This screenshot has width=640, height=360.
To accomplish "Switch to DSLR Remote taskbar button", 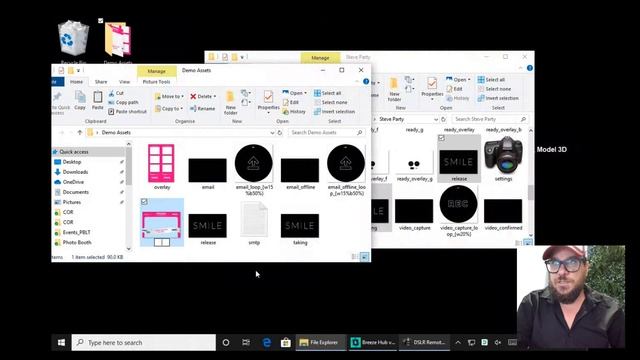I will [424, 342].
